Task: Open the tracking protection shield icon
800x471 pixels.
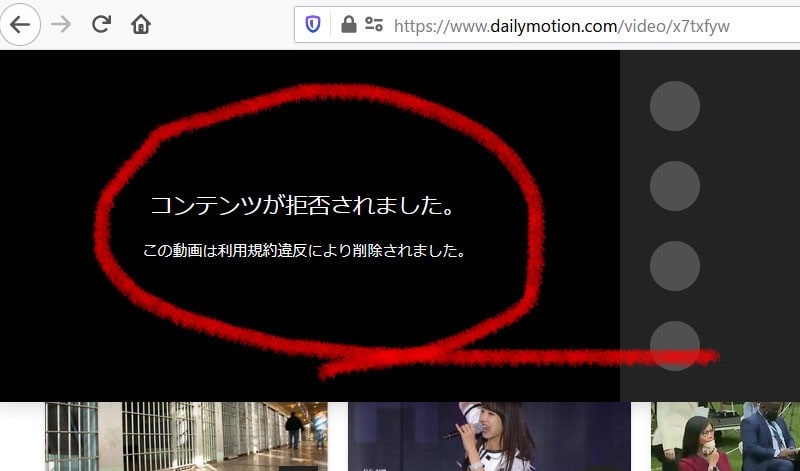Action: click(x=313, y=24)
